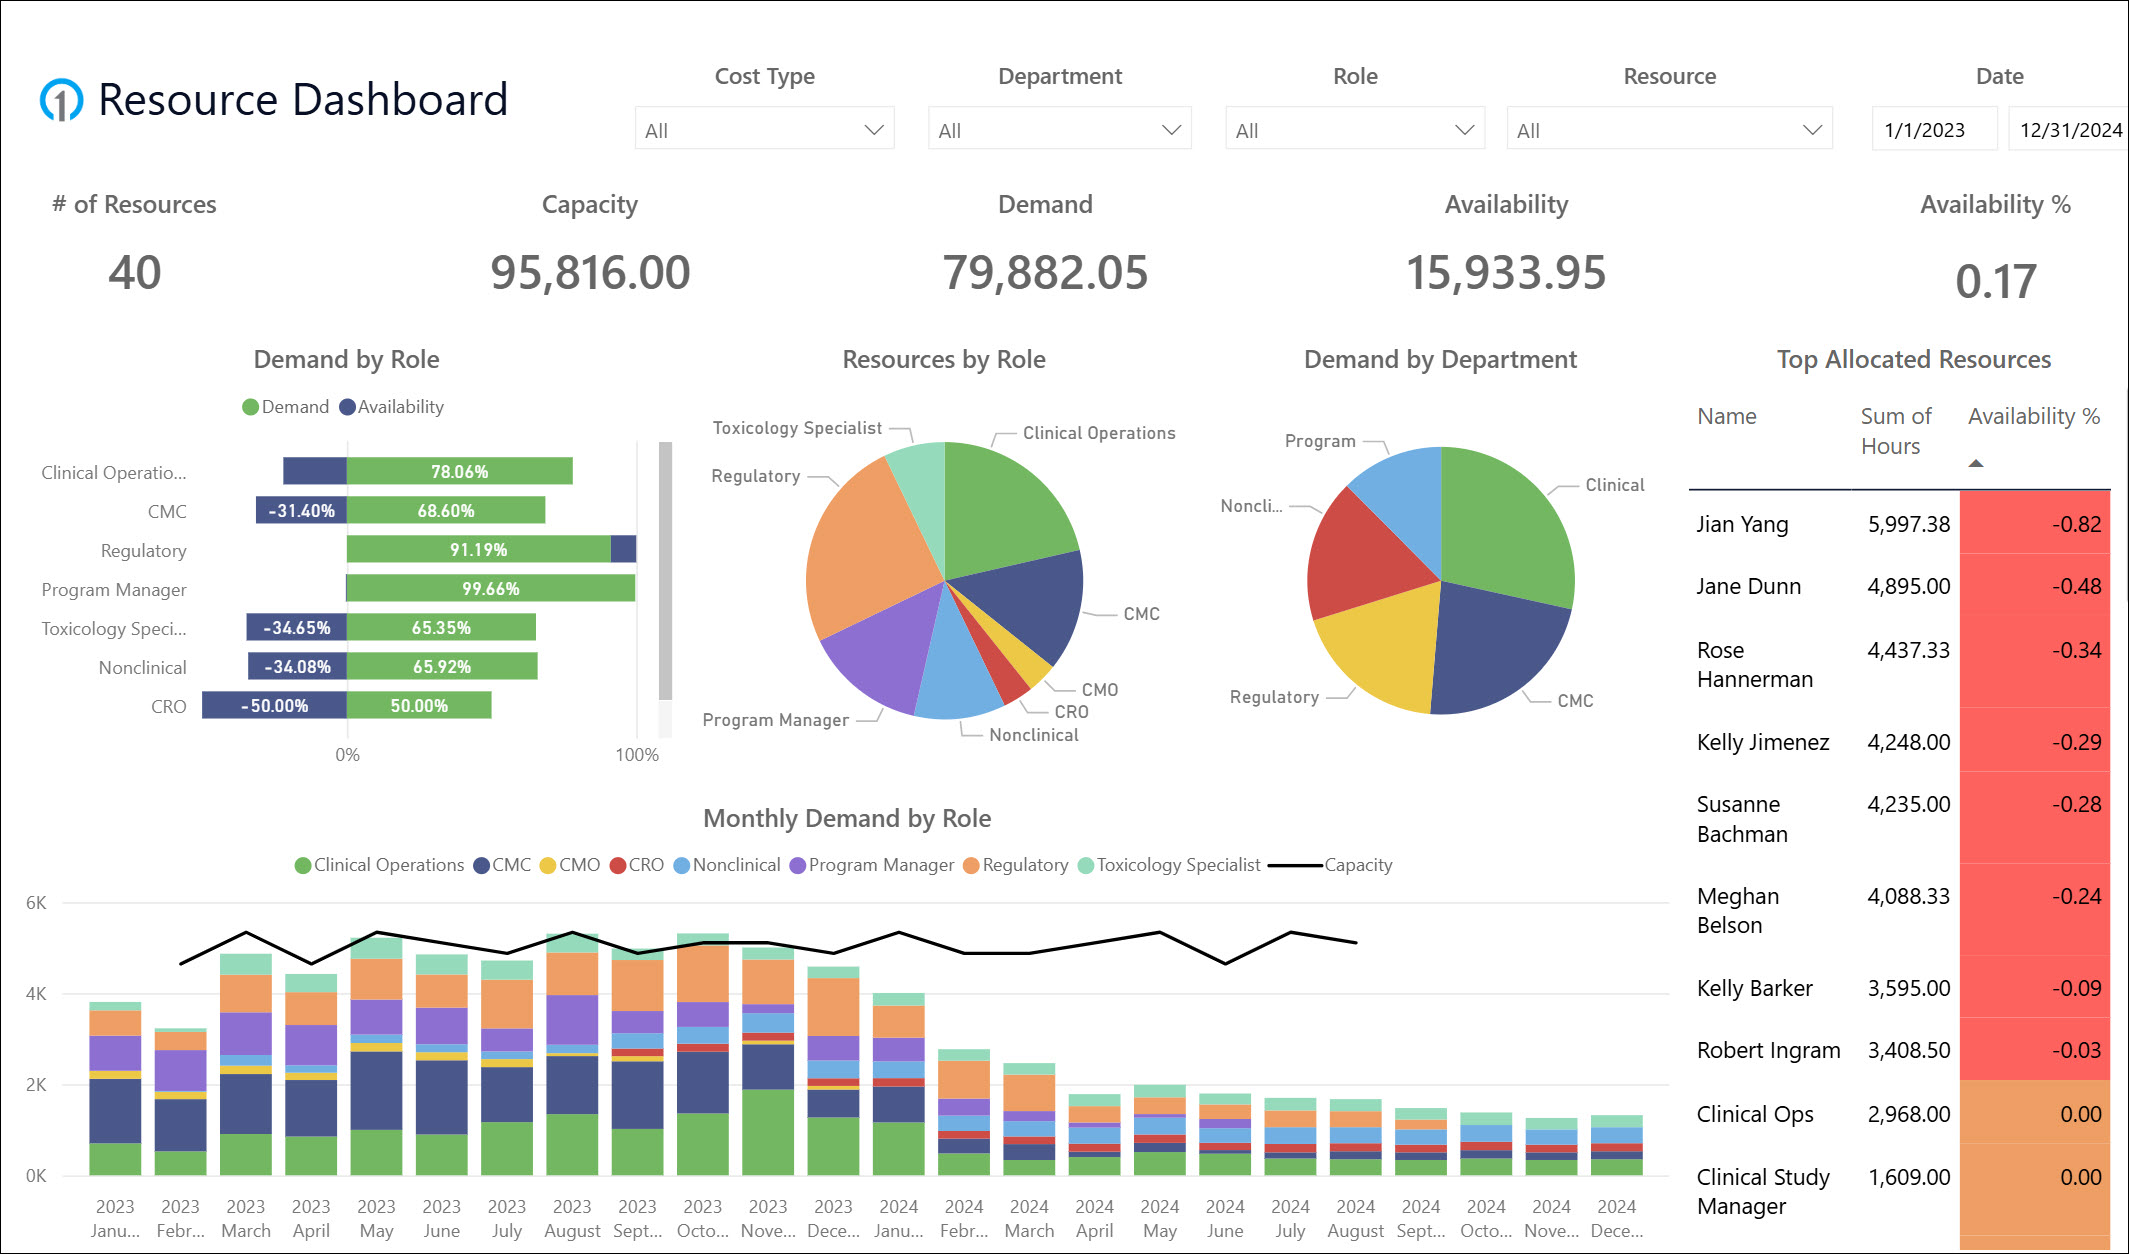
Task: Click the ascending sort arrow under Availability %
Action: click(1975, 463)
